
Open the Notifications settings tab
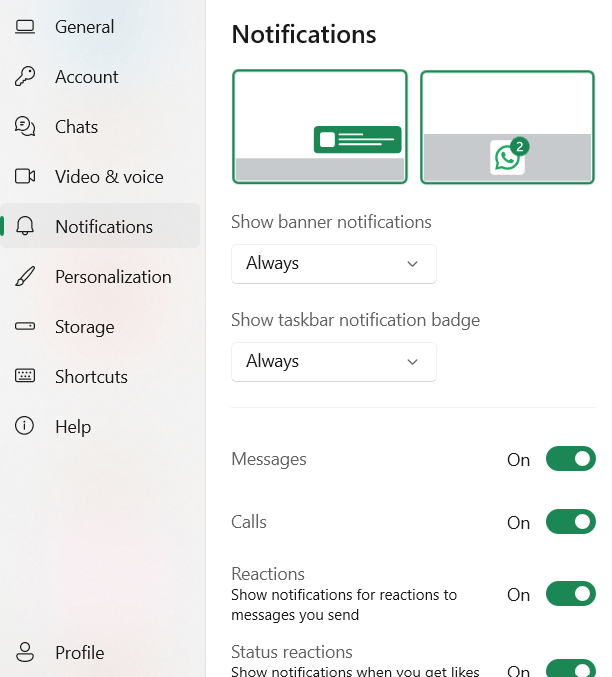pos(103,227)
